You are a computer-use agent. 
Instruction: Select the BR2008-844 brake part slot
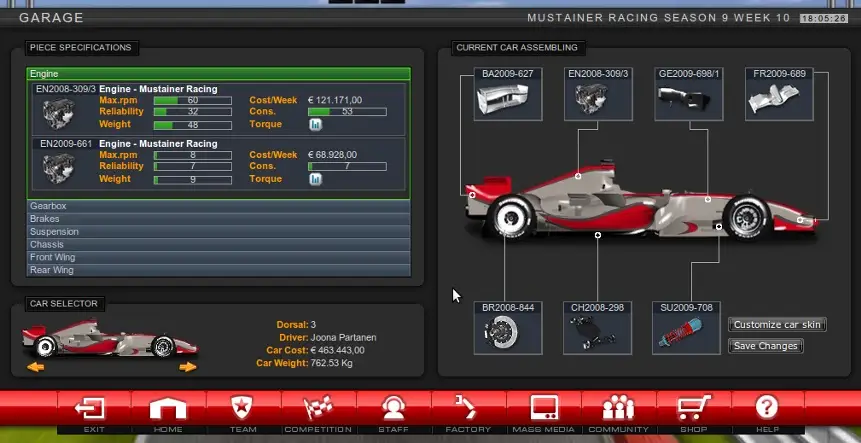[x=508, y=328]
